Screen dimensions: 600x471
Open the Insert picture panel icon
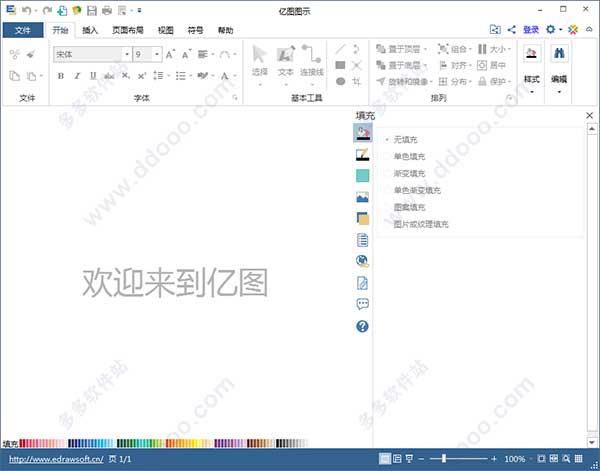[362, 197]
